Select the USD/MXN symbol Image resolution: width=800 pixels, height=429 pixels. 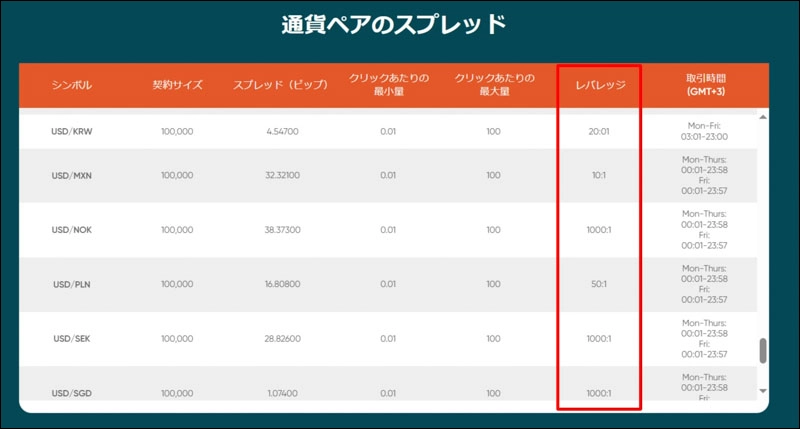pyautogui.click(x=72, y=175)
